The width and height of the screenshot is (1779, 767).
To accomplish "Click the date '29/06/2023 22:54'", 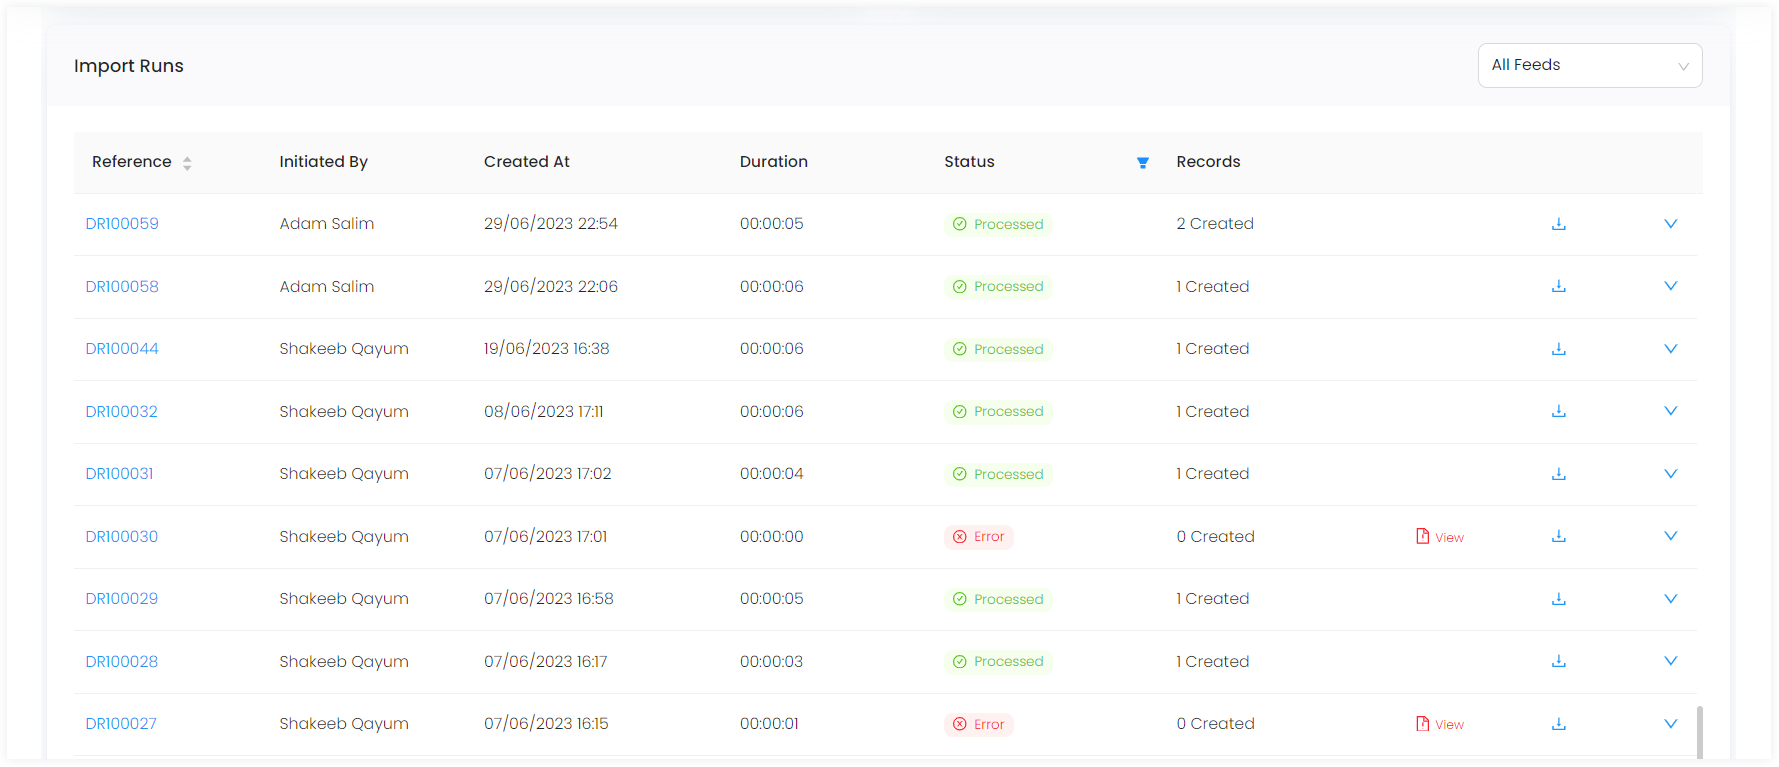I will (x=551, y=224).
